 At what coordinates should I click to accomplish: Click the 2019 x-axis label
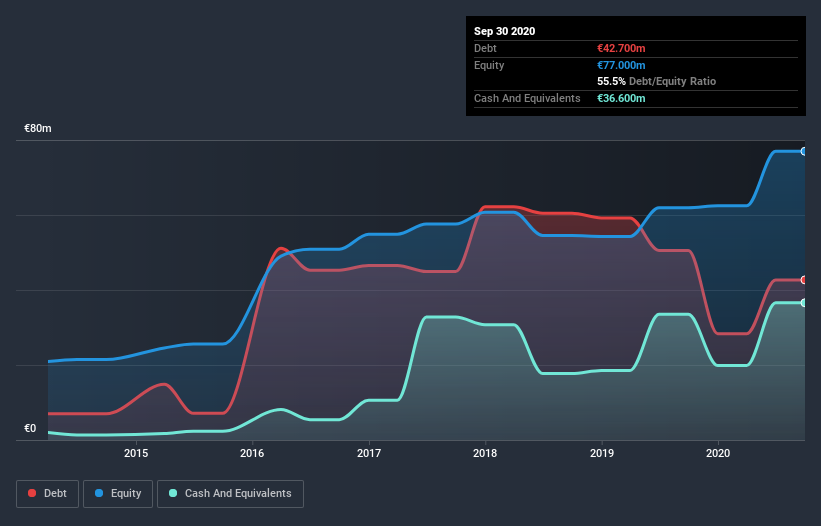[x=602, y=453]
